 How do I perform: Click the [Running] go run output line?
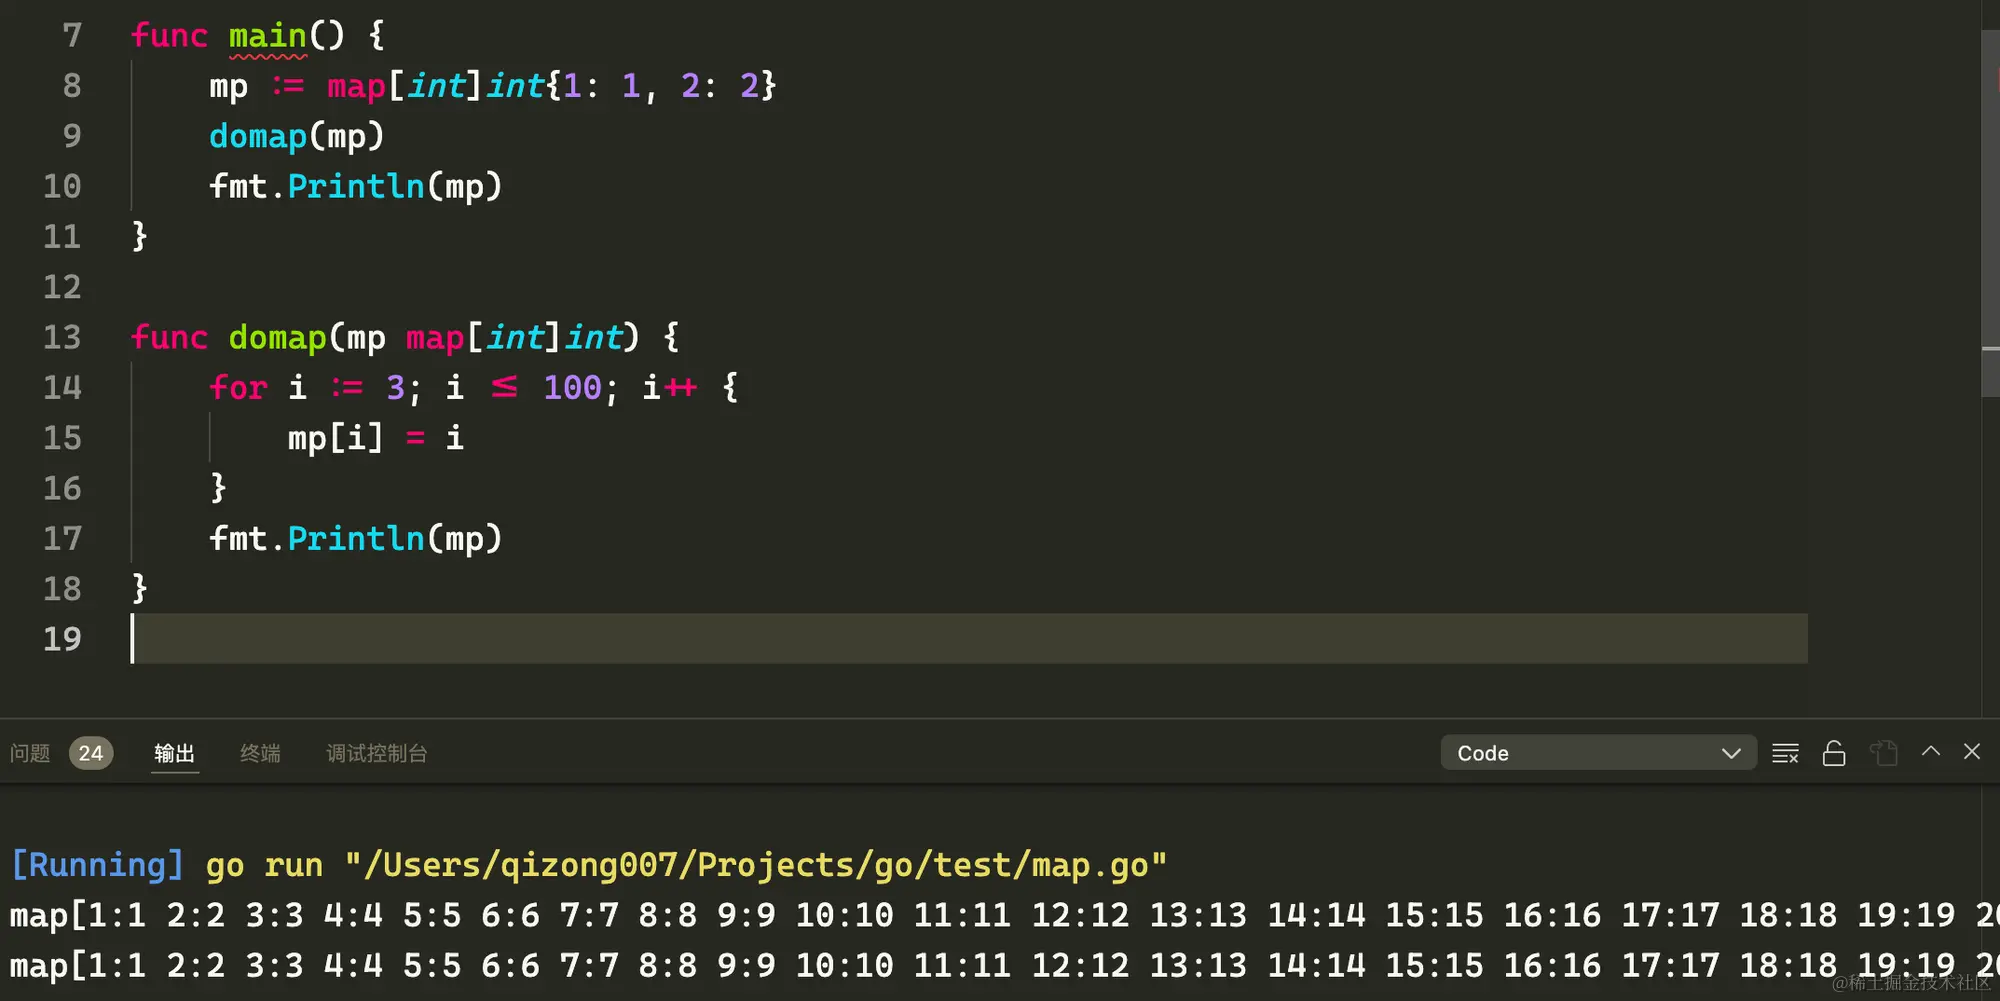(588, 865)
